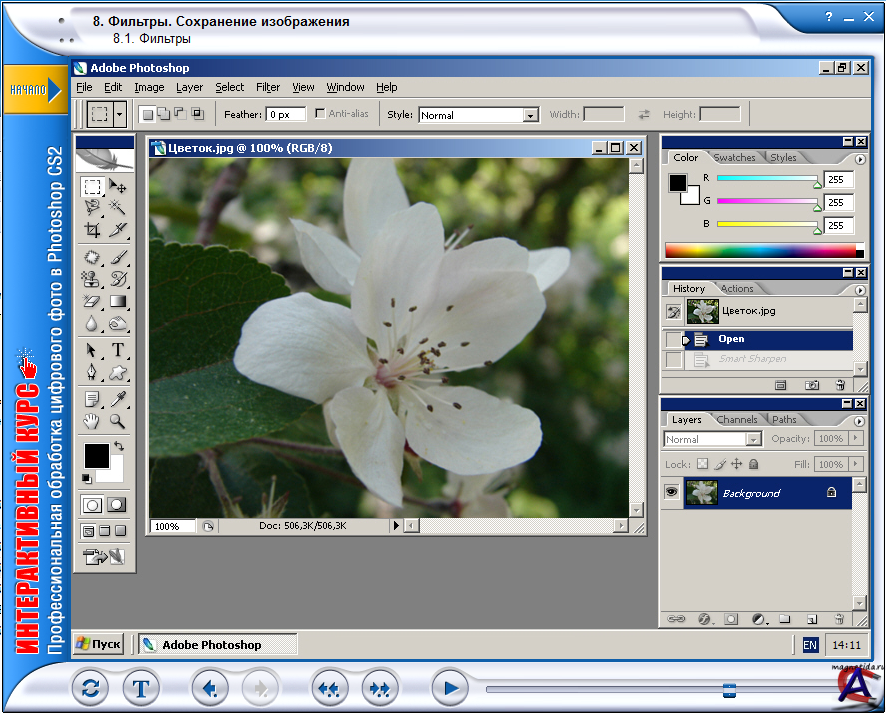The width and height of the screenshot is (886, 714).
Task: Select the Eraser tool
Action: pos(93,301)
